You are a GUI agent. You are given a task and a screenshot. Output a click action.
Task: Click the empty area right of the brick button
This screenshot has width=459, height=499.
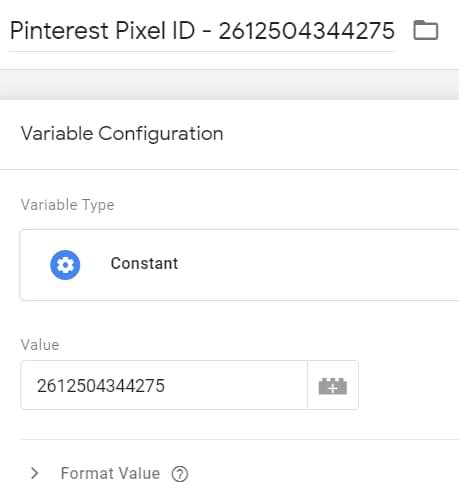(408, 385)
